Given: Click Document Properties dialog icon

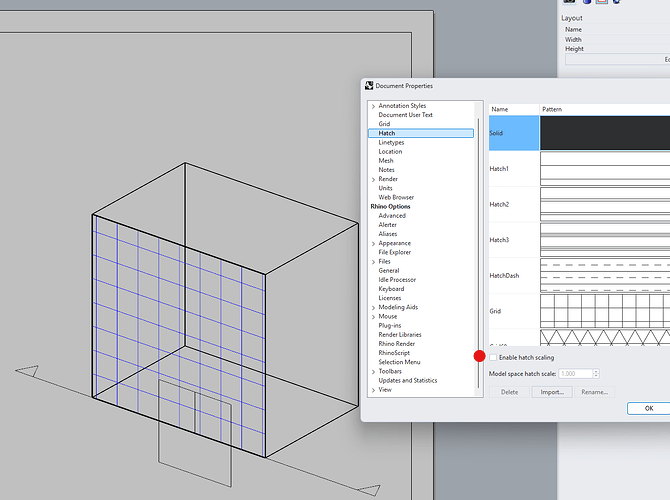Looking at the screenshot, I should [x=369, y=86].
